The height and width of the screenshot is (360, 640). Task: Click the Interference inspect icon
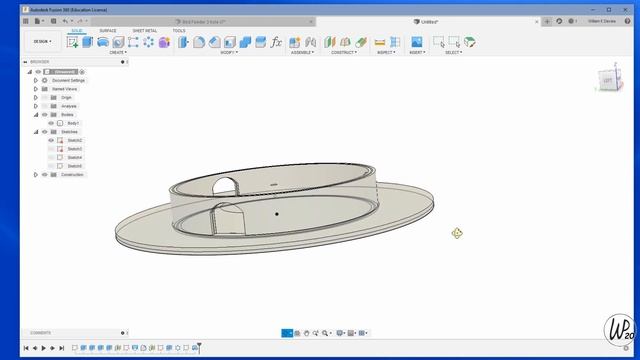coord(395,42)
